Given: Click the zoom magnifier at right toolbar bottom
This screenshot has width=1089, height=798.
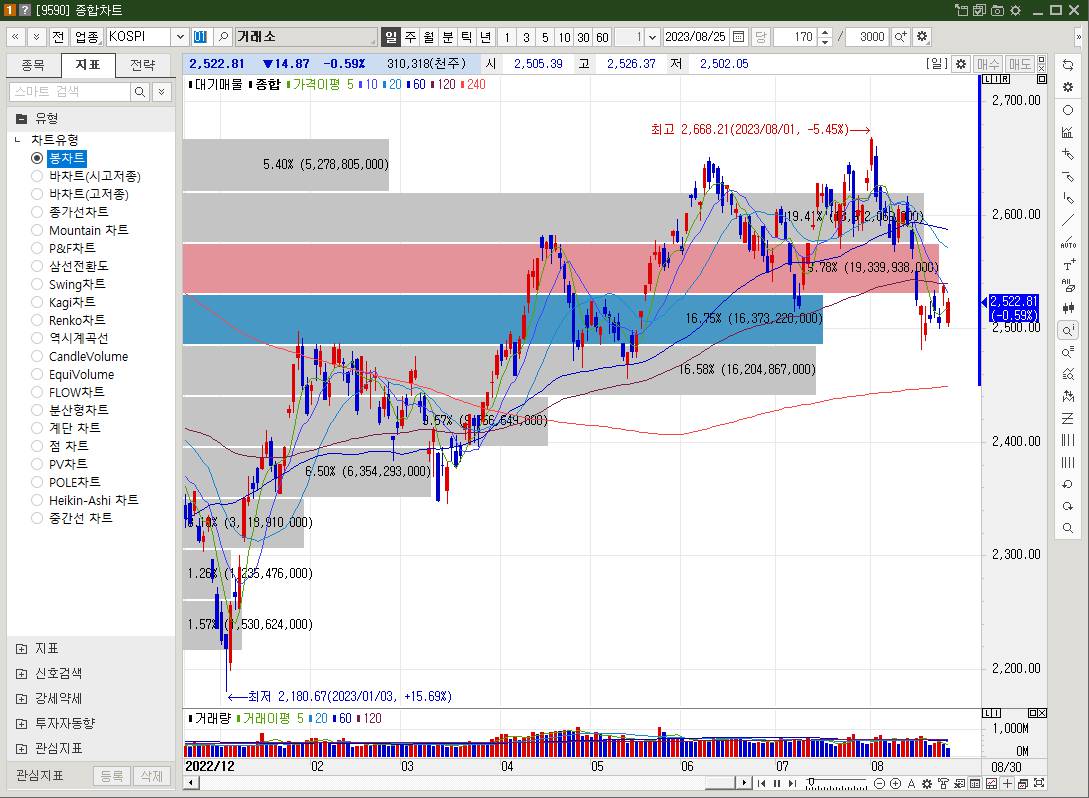Looking at the screenshot, I should pyautogui.click(x=1067, y=529).
